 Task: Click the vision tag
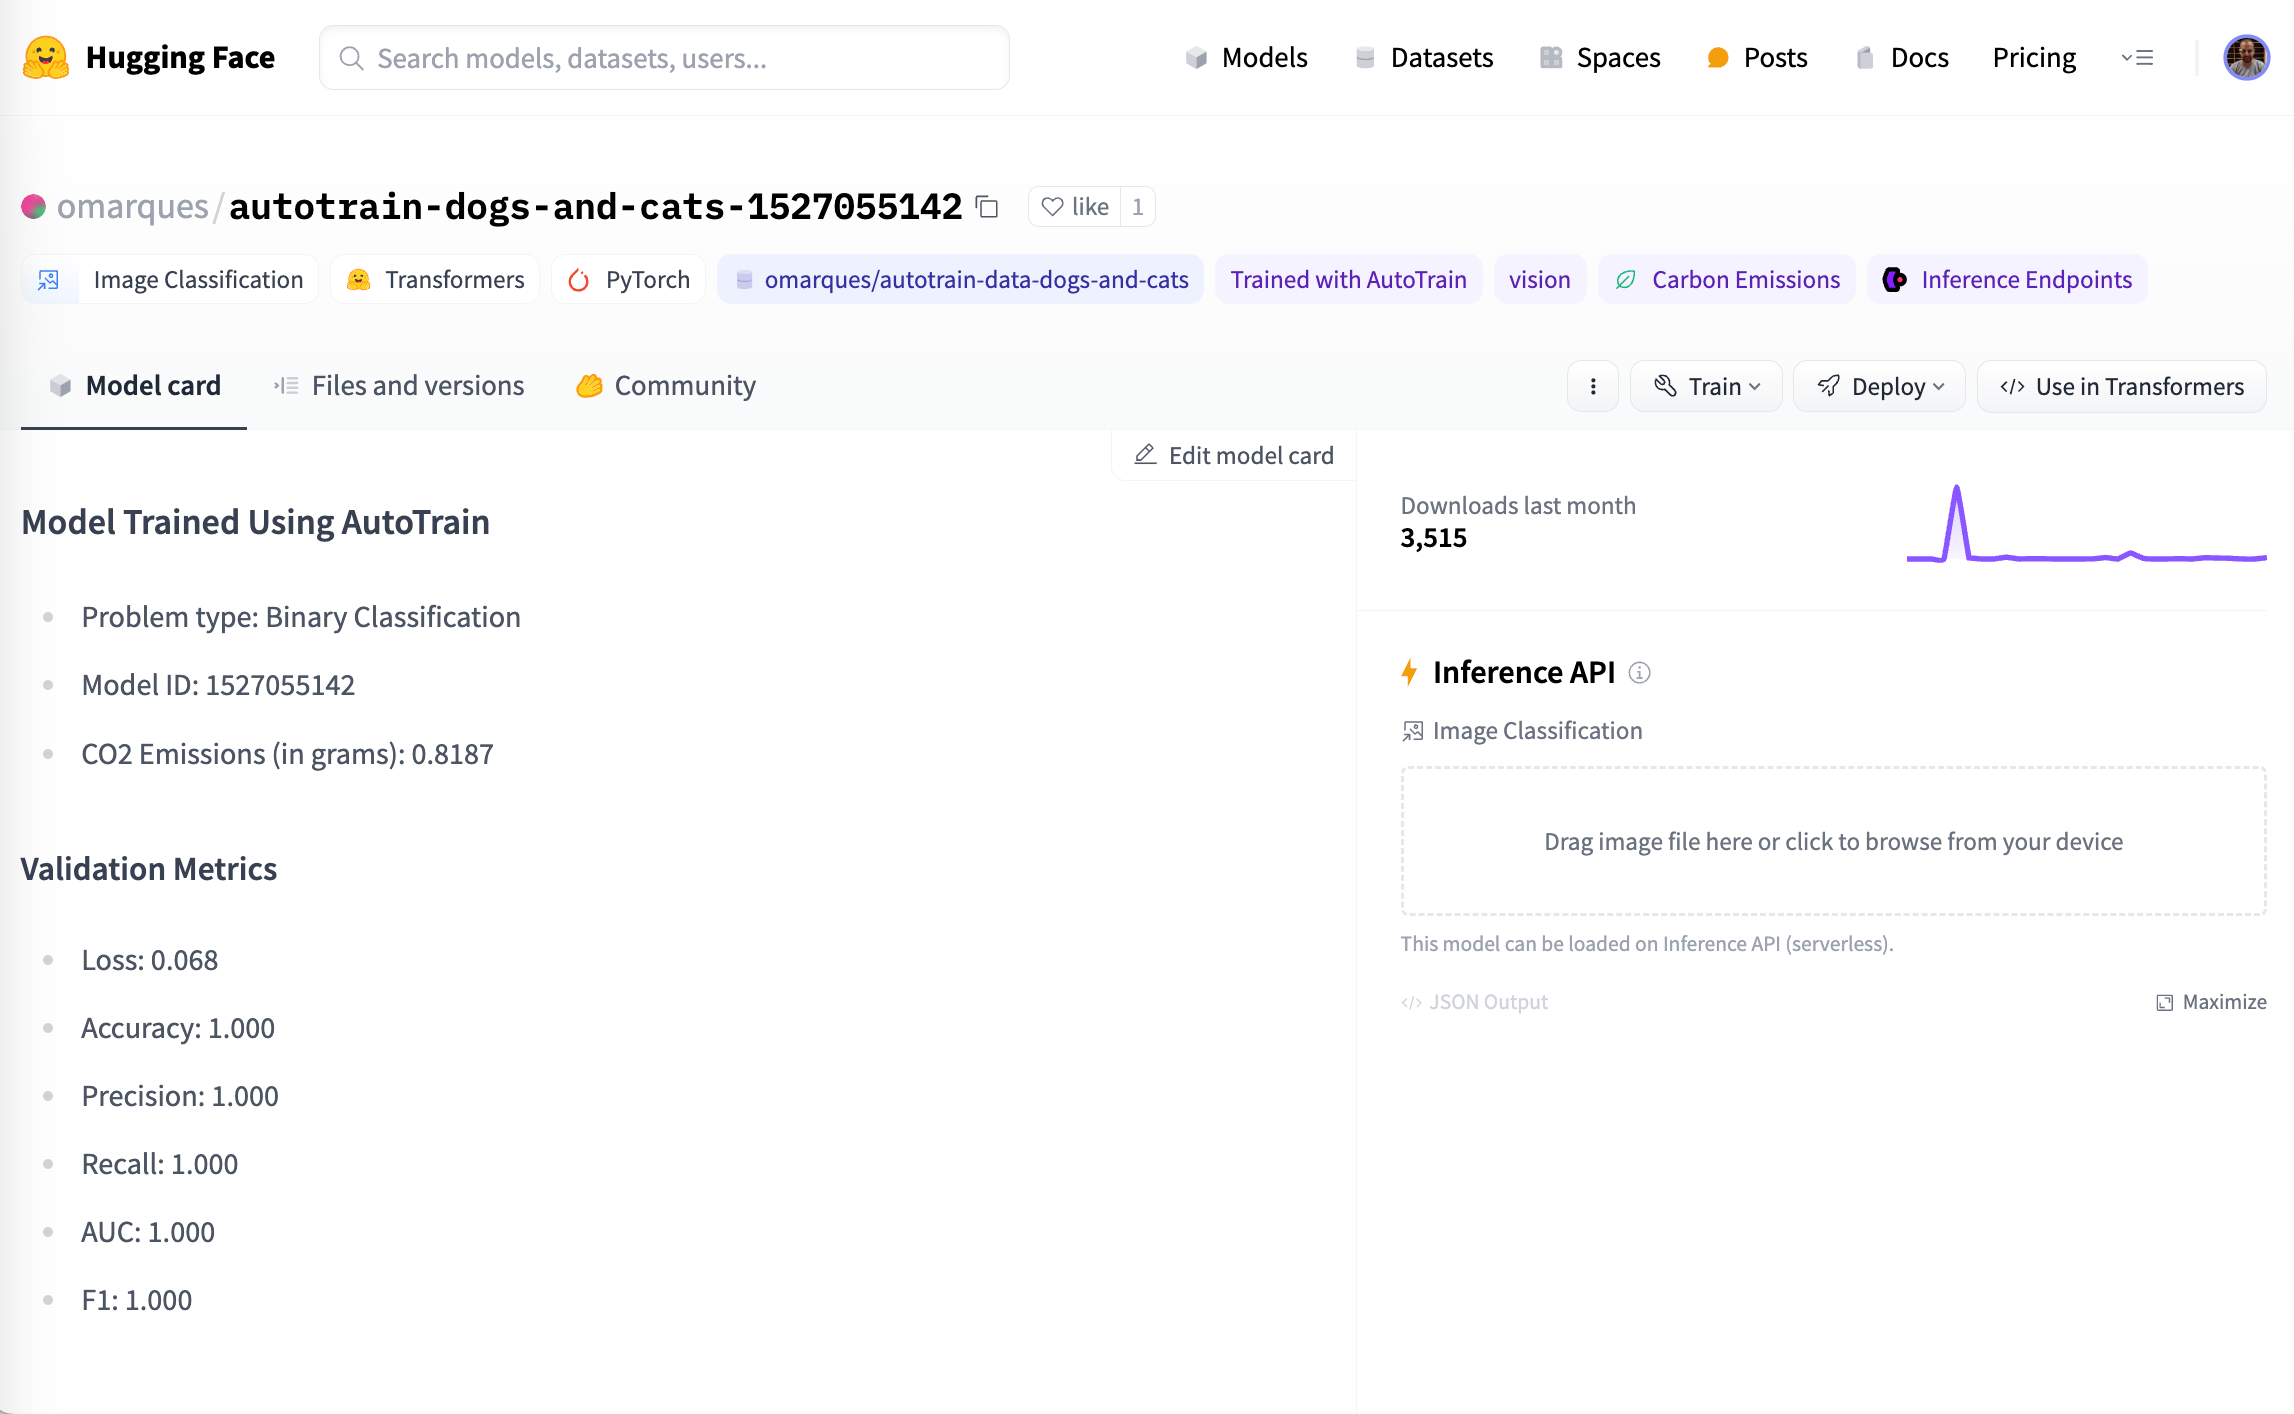click(x=1539, y=280)
